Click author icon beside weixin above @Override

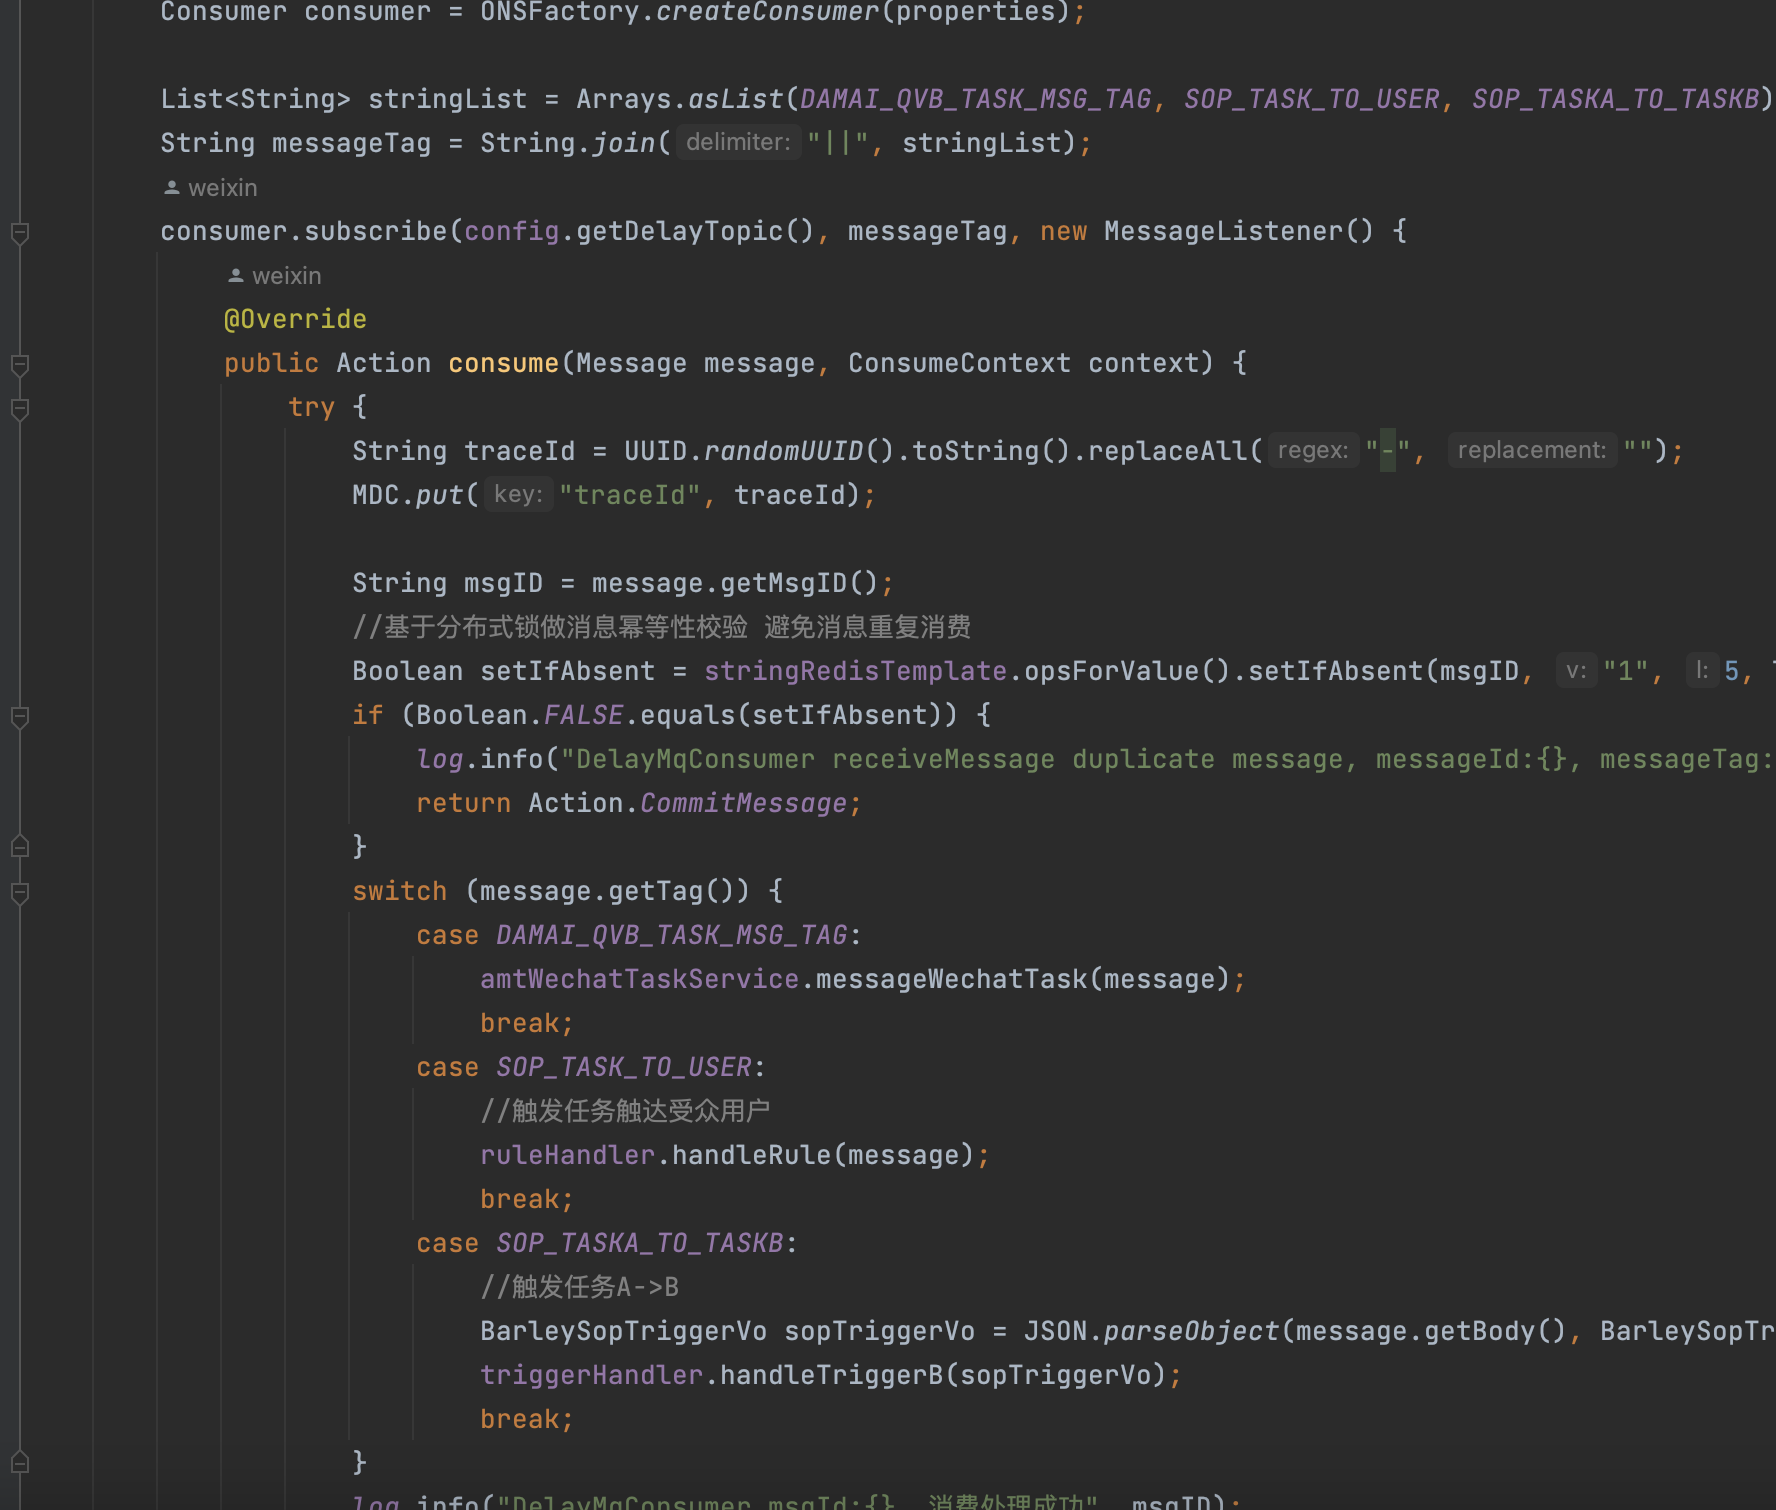pyautogui.click(x=236, y=276)
